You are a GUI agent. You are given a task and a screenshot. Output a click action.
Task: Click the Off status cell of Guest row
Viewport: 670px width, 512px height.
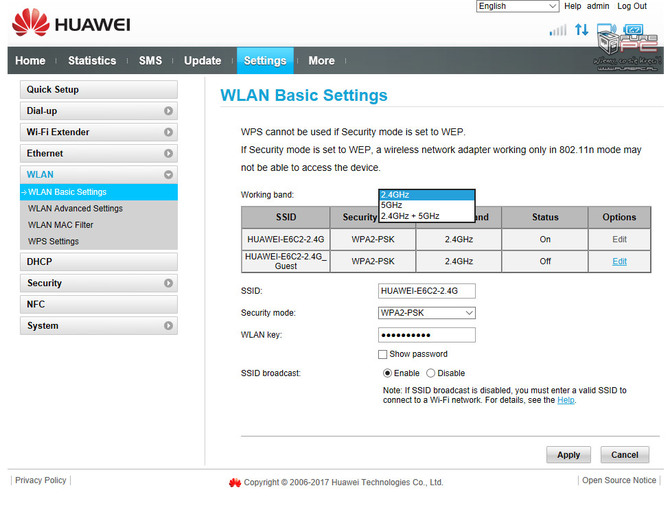tap(545, 261)
